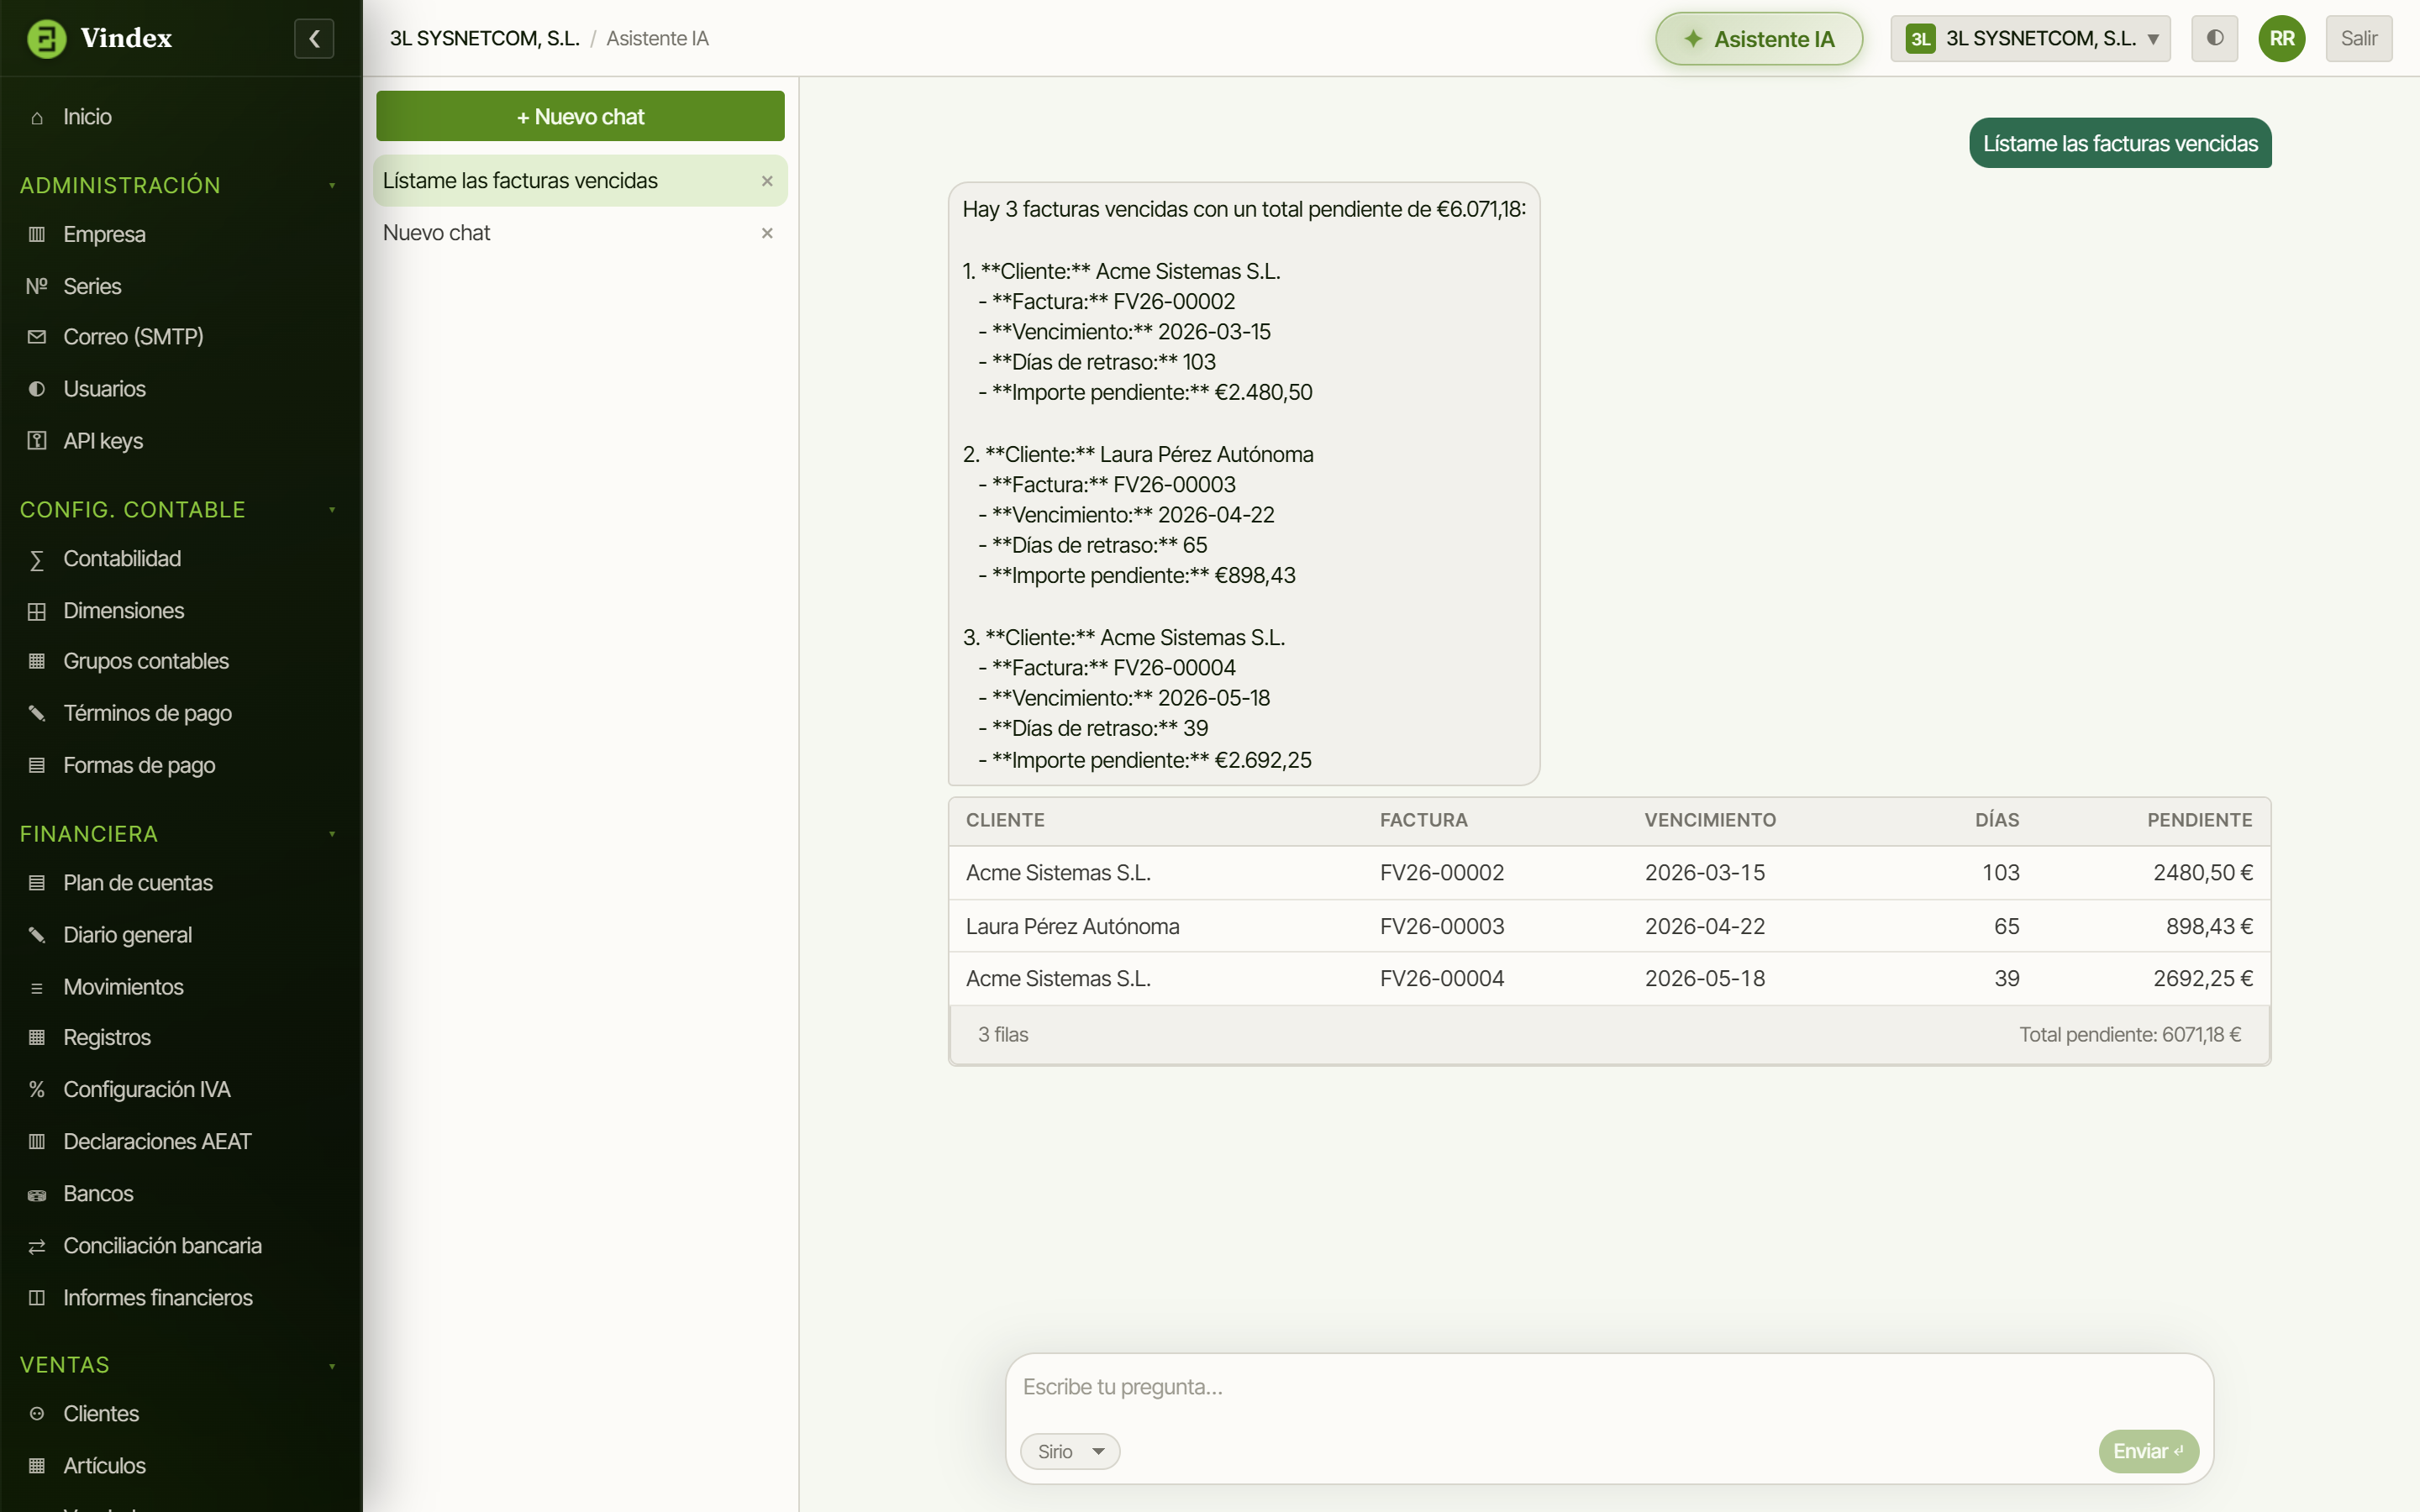Click the 3L SYSNETCOM, S.L. breadcrumb link

pos(485,38)
